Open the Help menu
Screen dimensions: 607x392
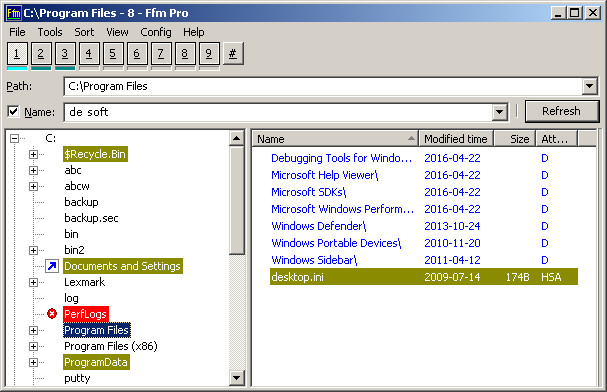(194, 32)
